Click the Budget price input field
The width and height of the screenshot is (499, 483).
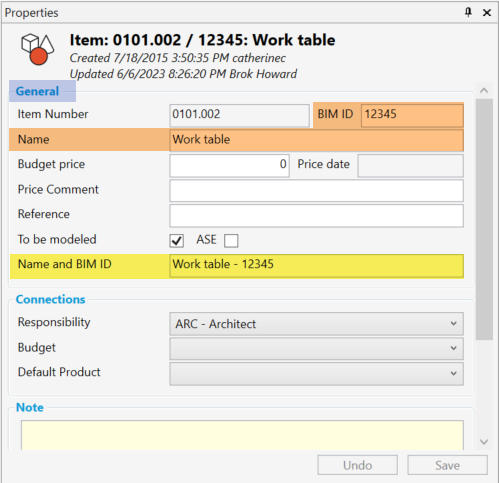tap(229, 165)
